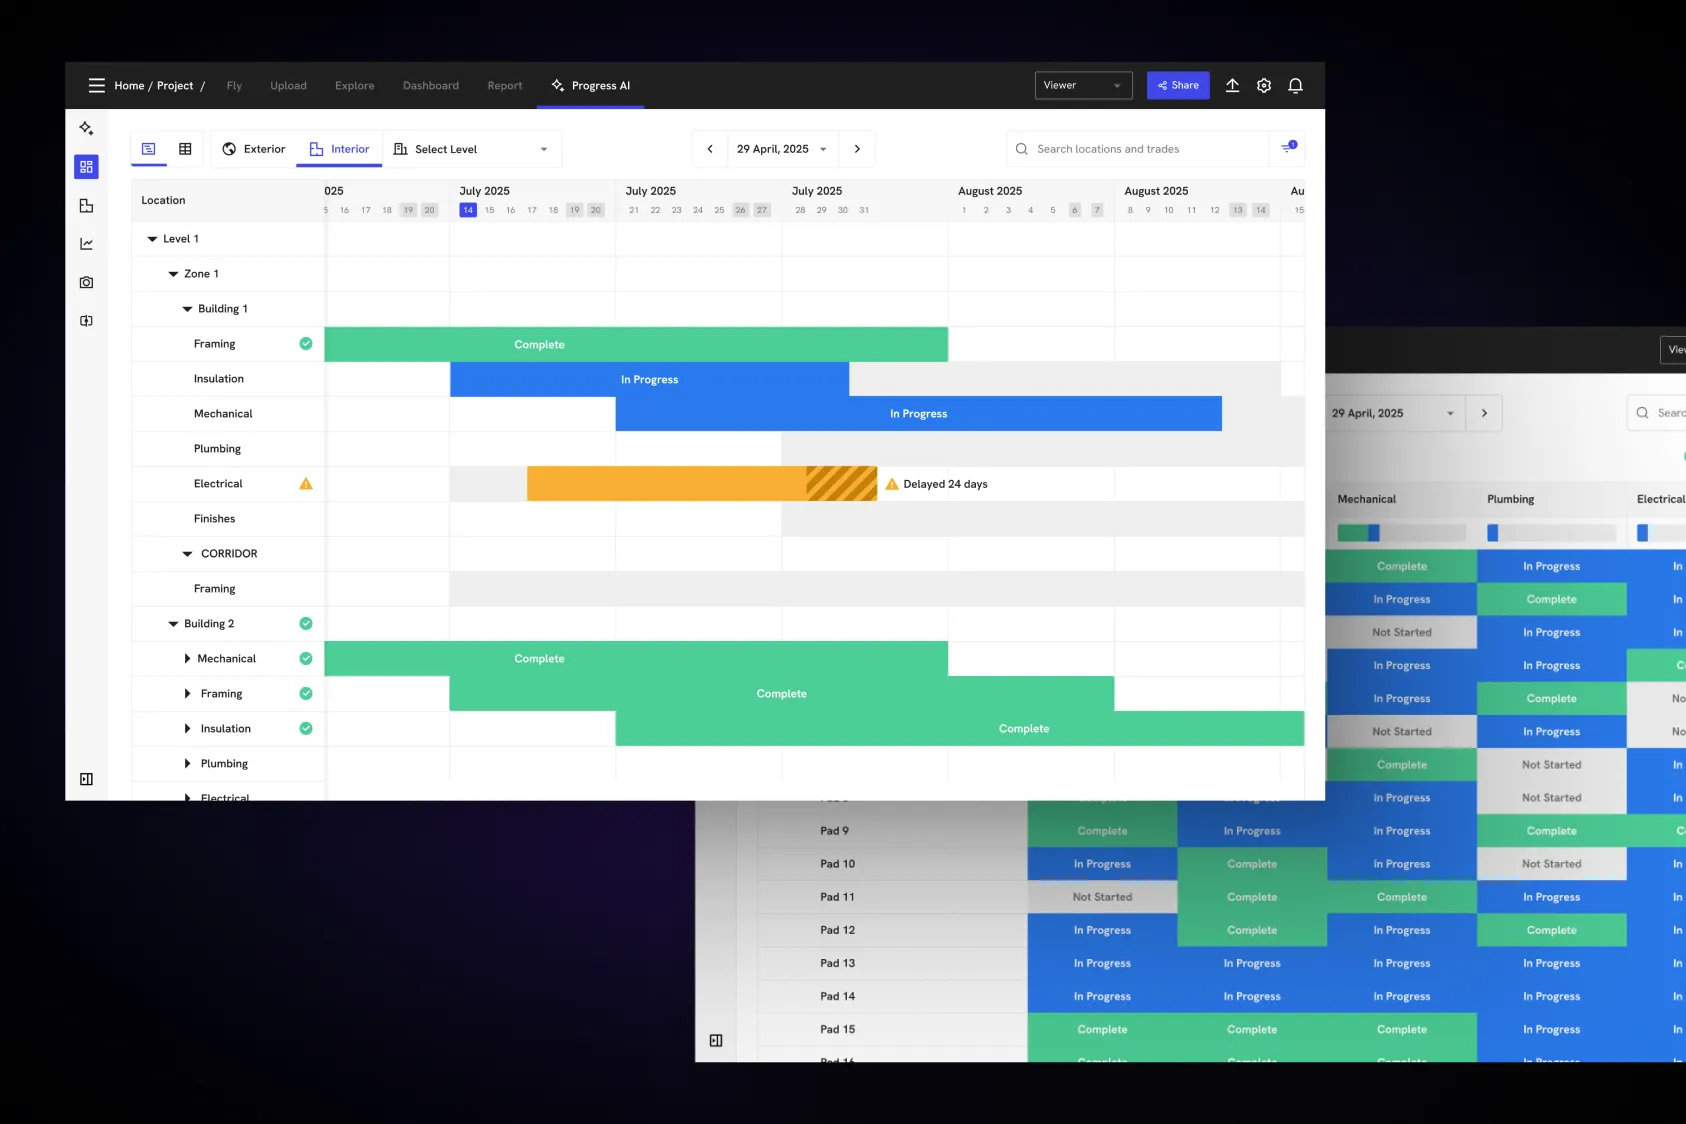
Task: Open the camera sidebar icon
Action: [x=86, y=283]
